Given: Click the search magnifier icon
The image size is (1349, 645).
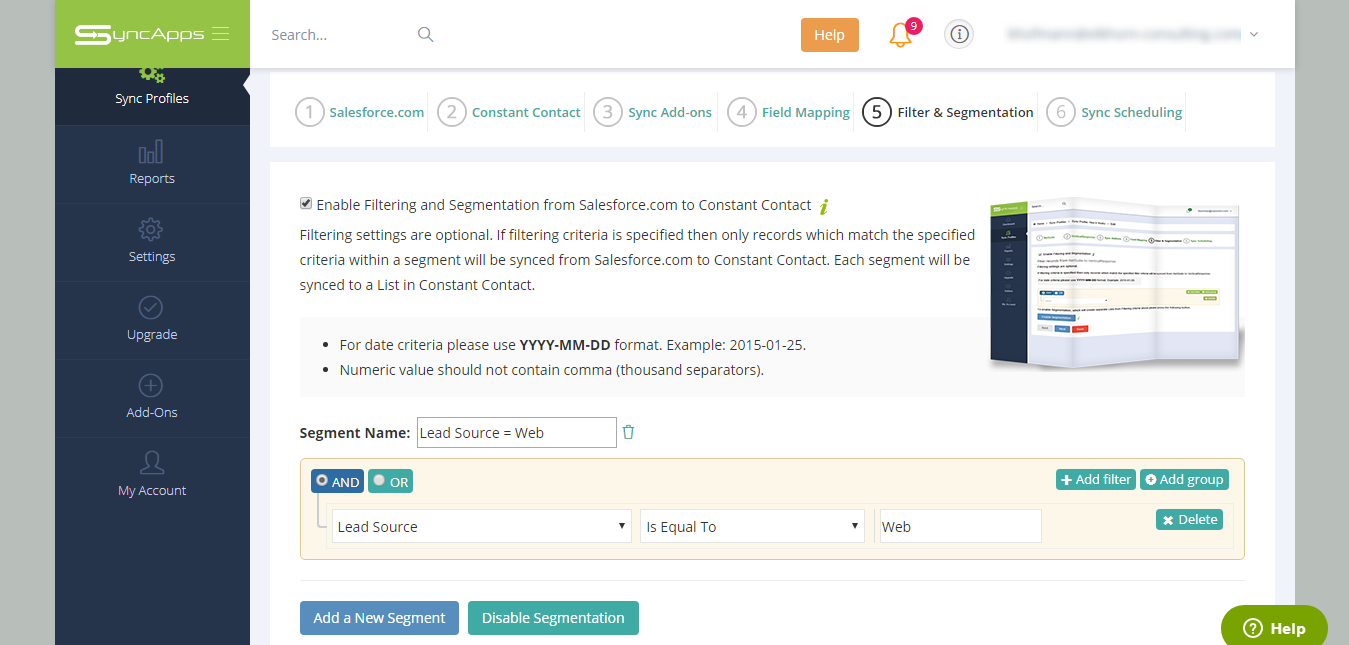Looking at the screenshot, I should 425,35.
